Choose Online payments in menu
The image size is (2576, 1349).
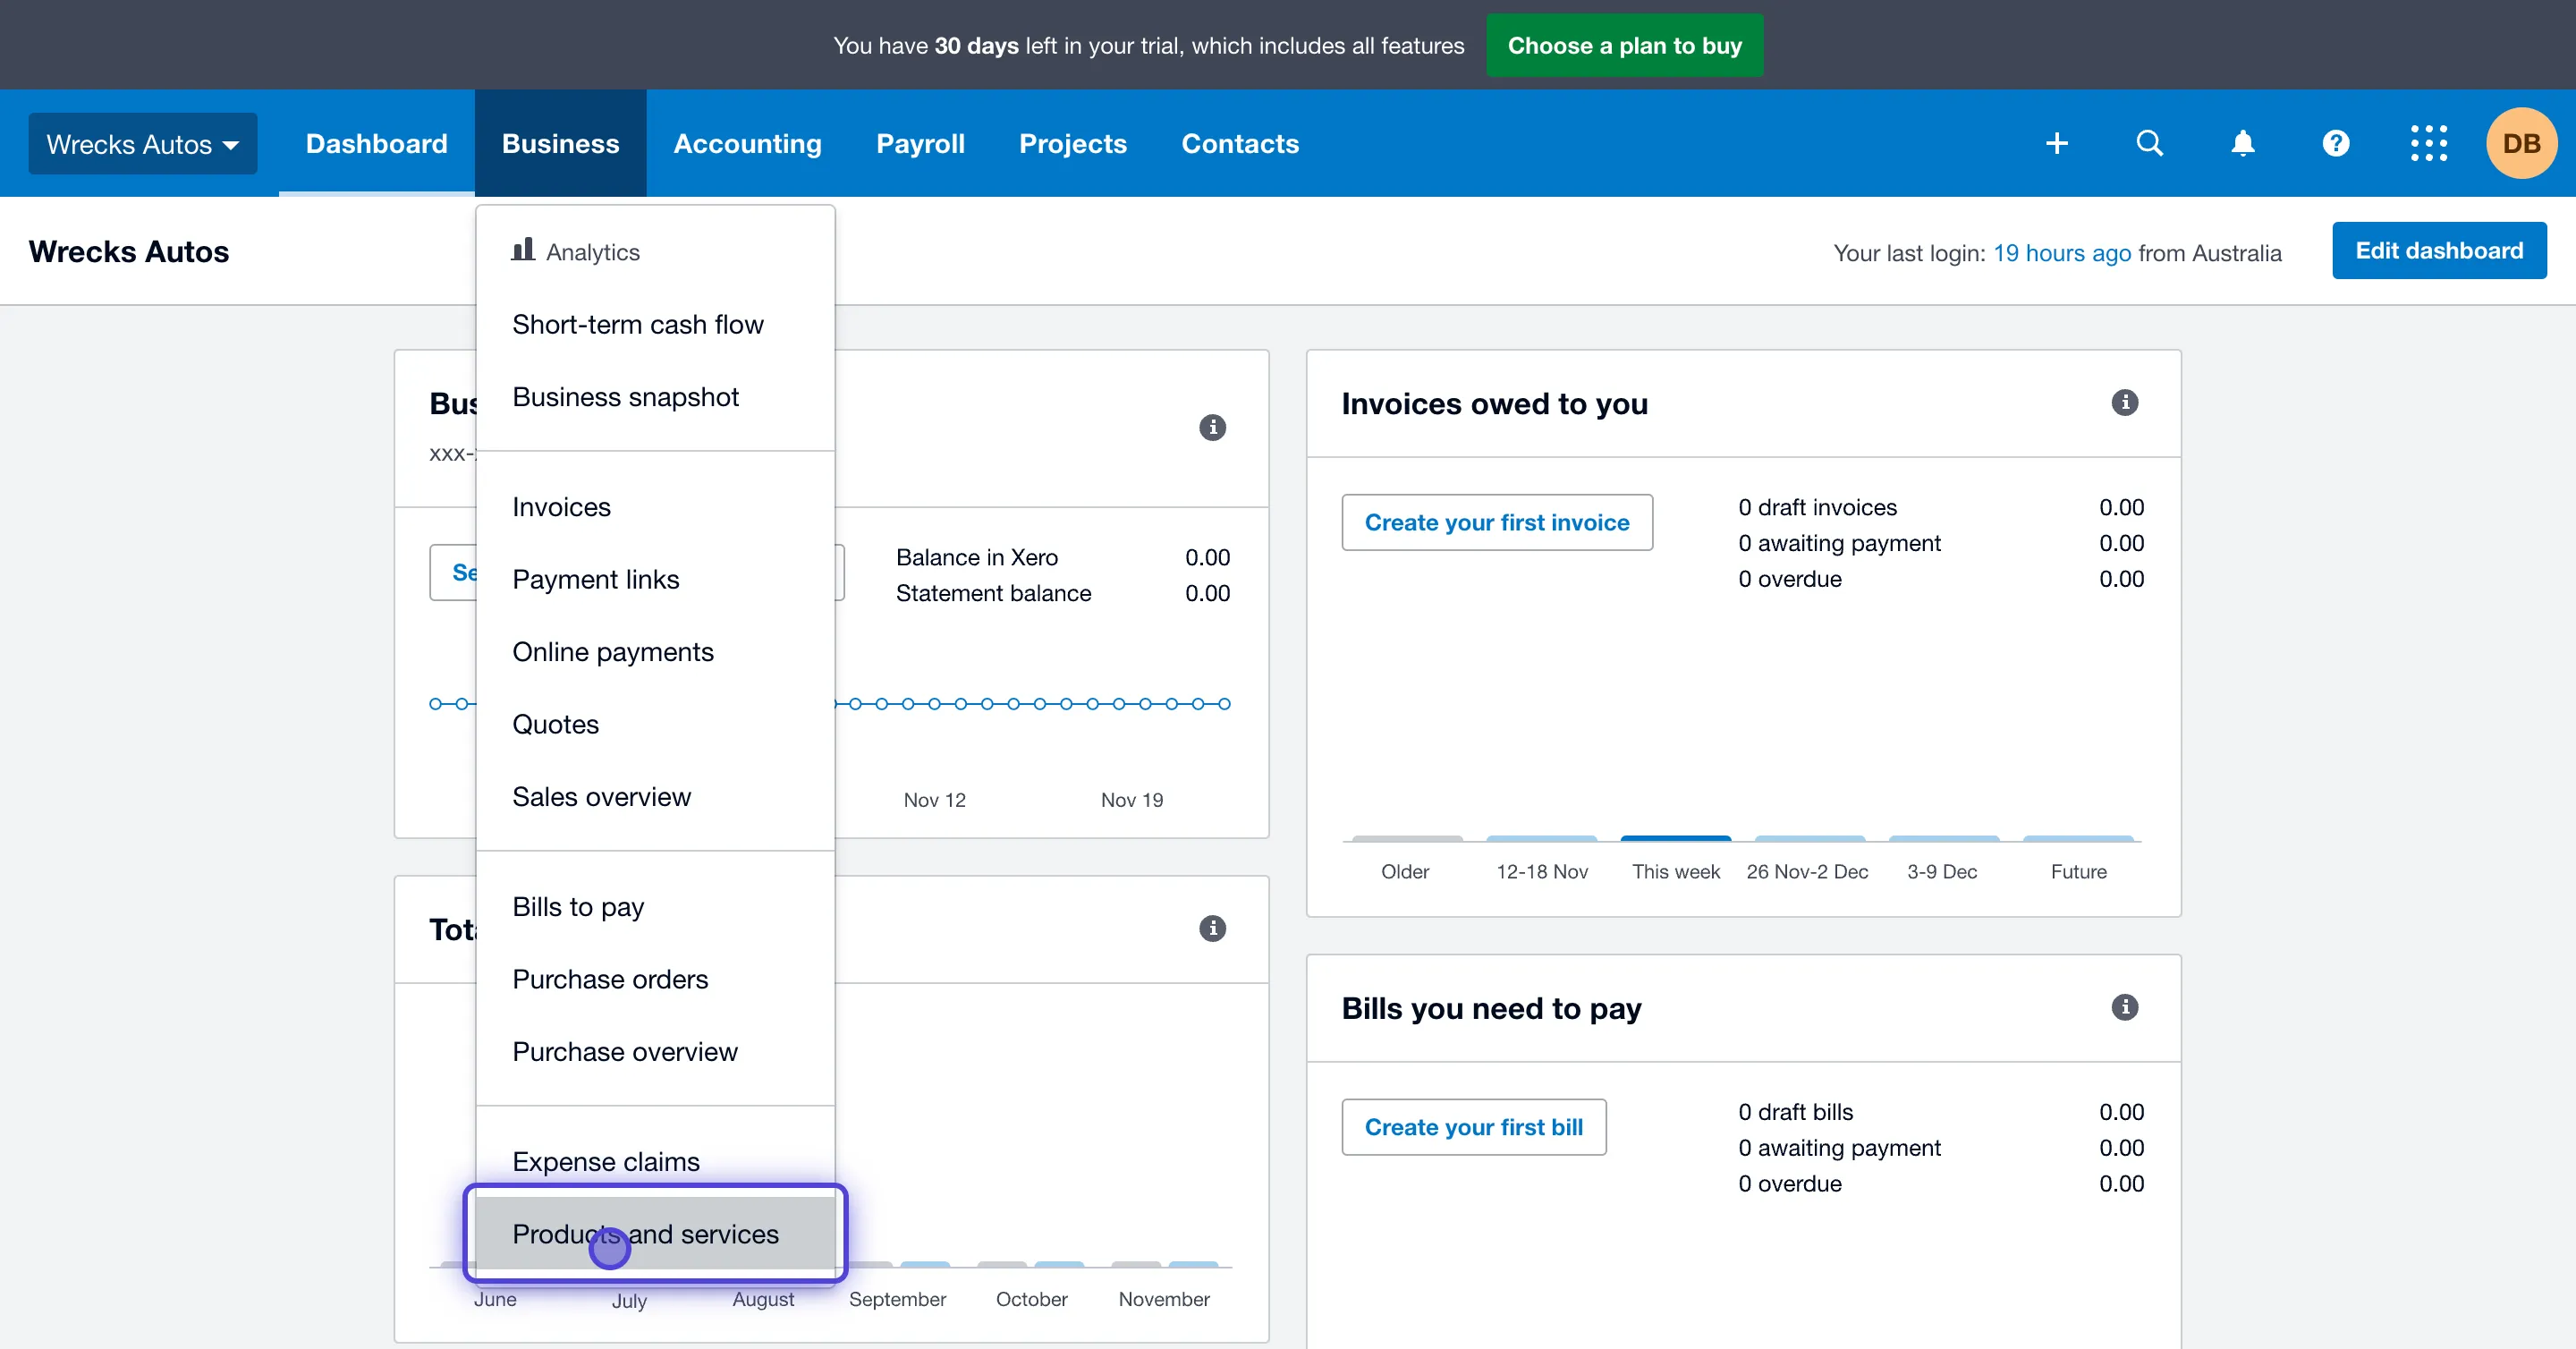tap(655, 652)
